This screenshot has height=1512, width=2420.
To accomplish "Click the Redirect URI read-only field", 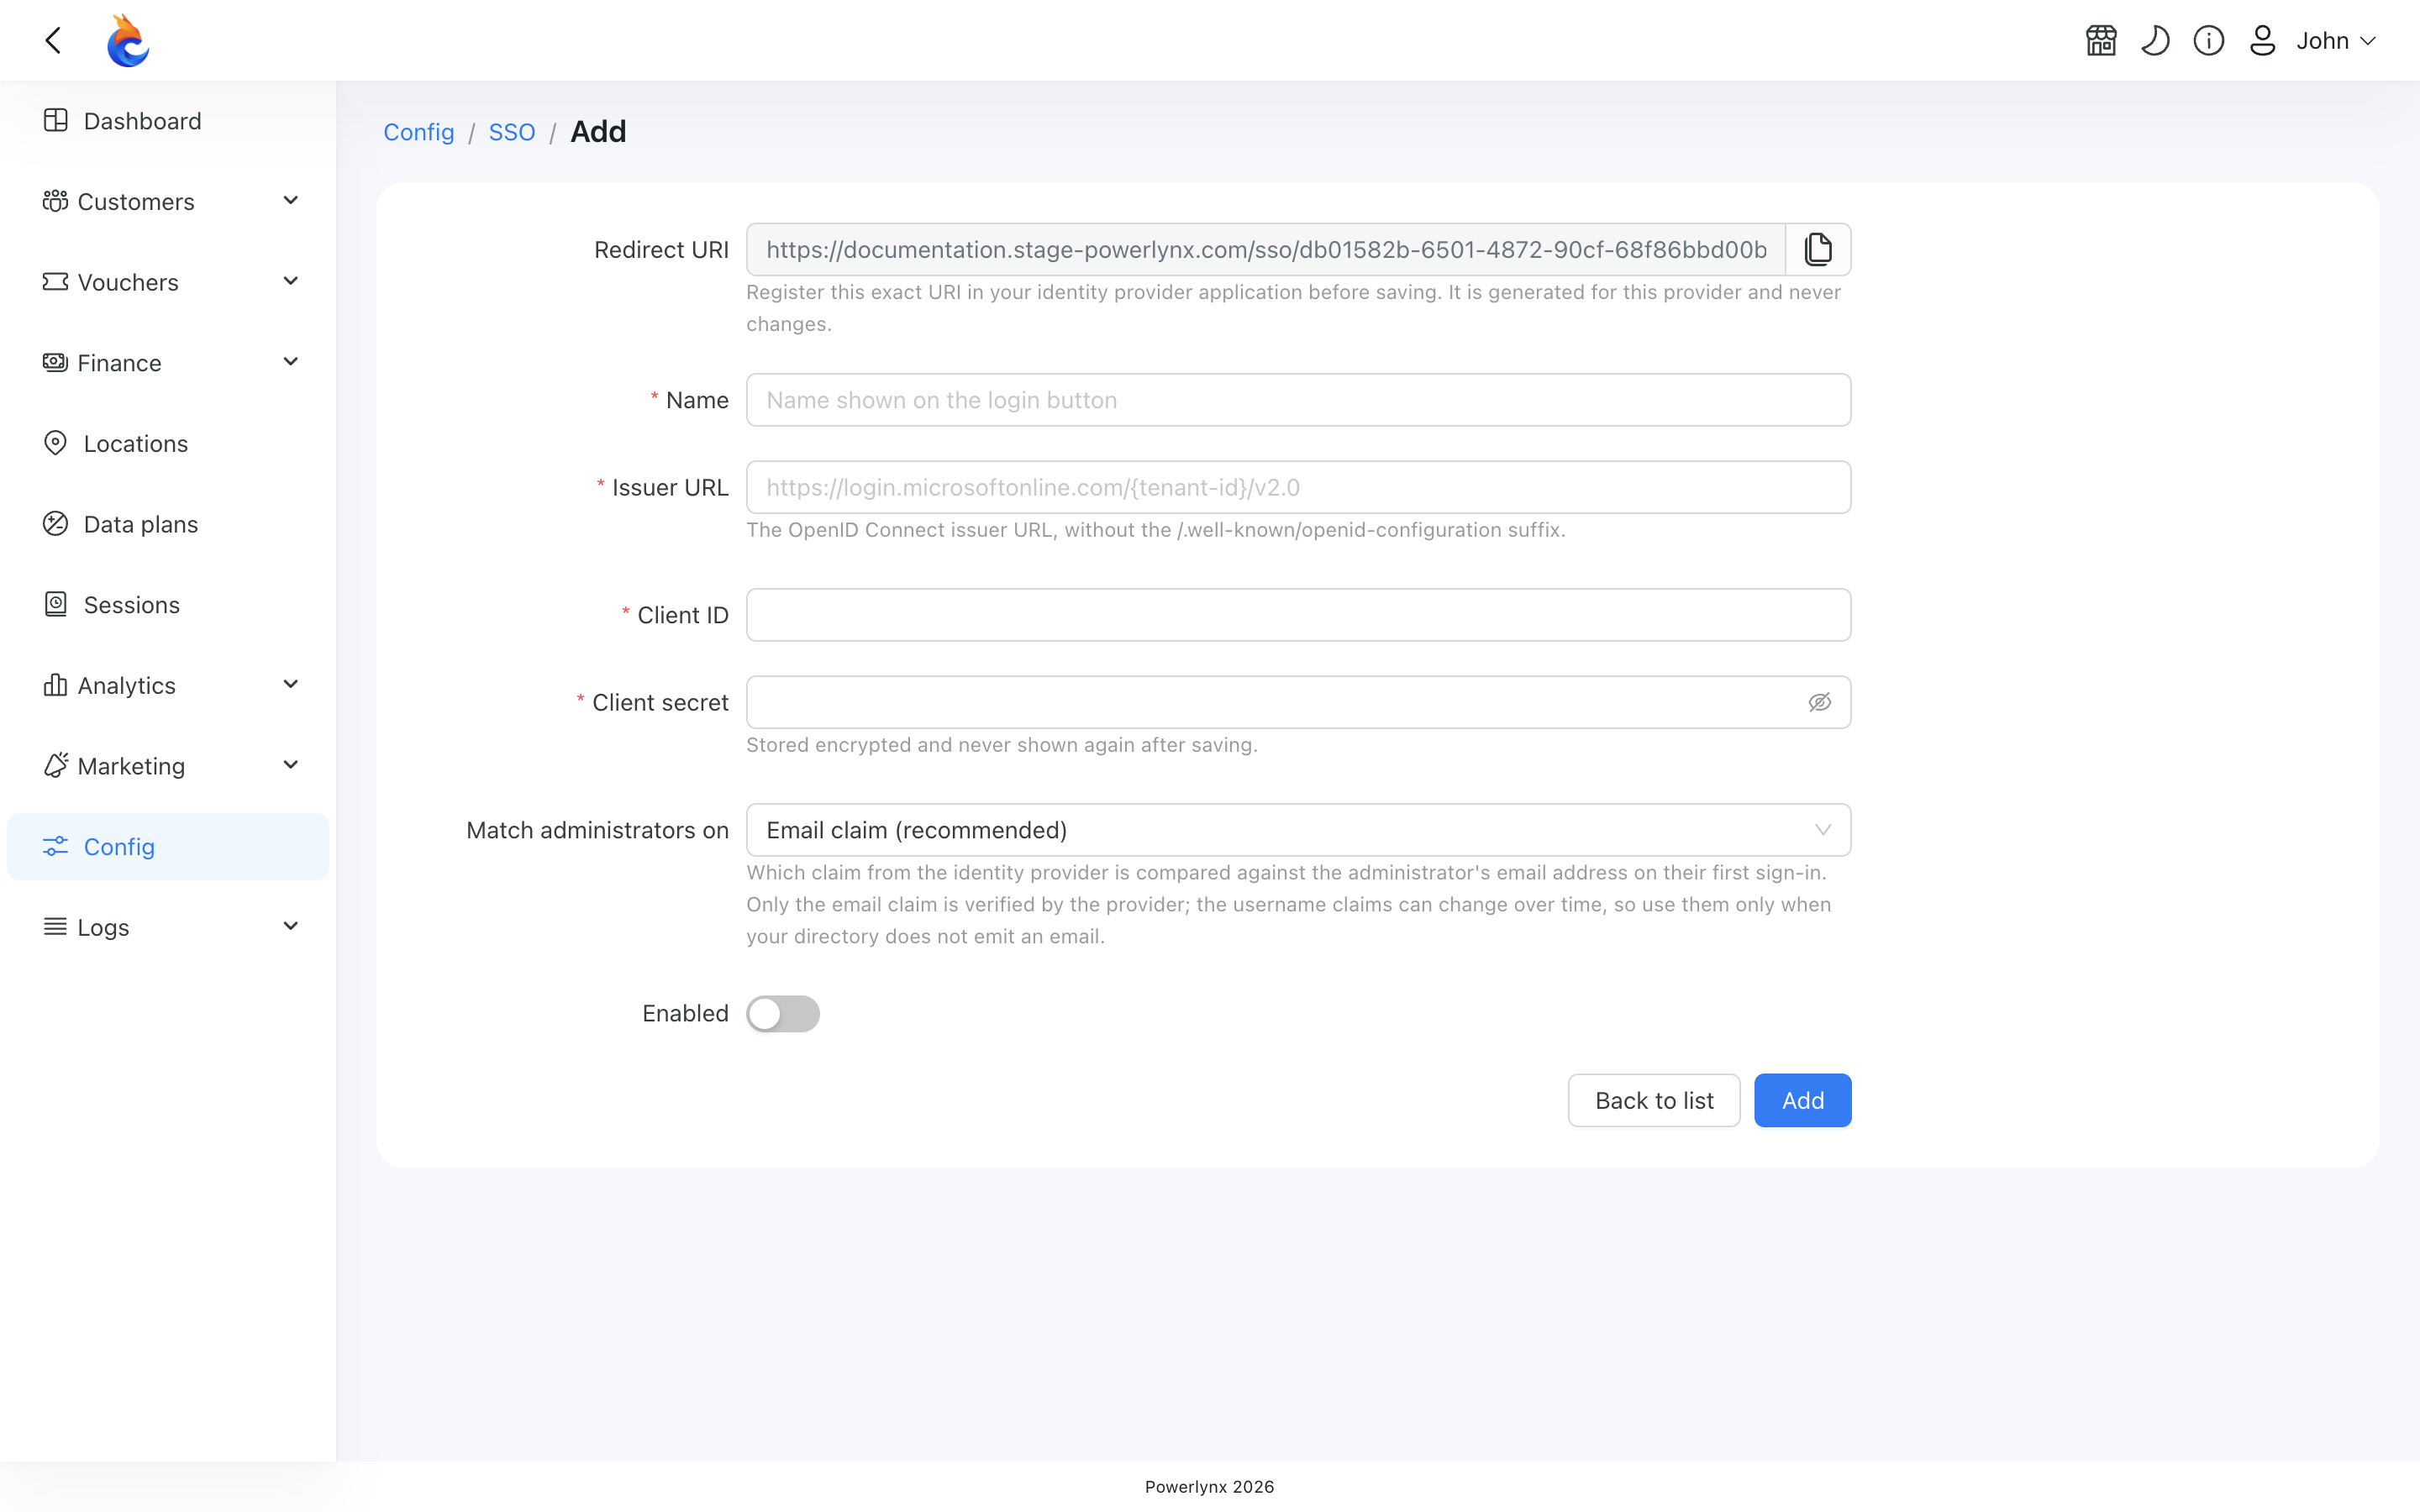I will [x=1266, y=249].
